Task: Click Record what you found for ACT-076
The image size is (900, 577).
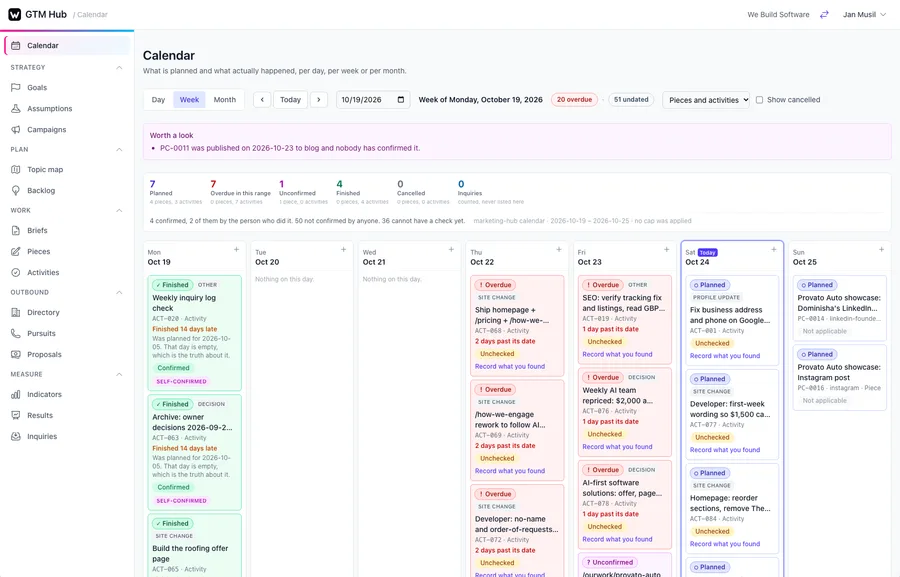Action: [x=617, y=447]
